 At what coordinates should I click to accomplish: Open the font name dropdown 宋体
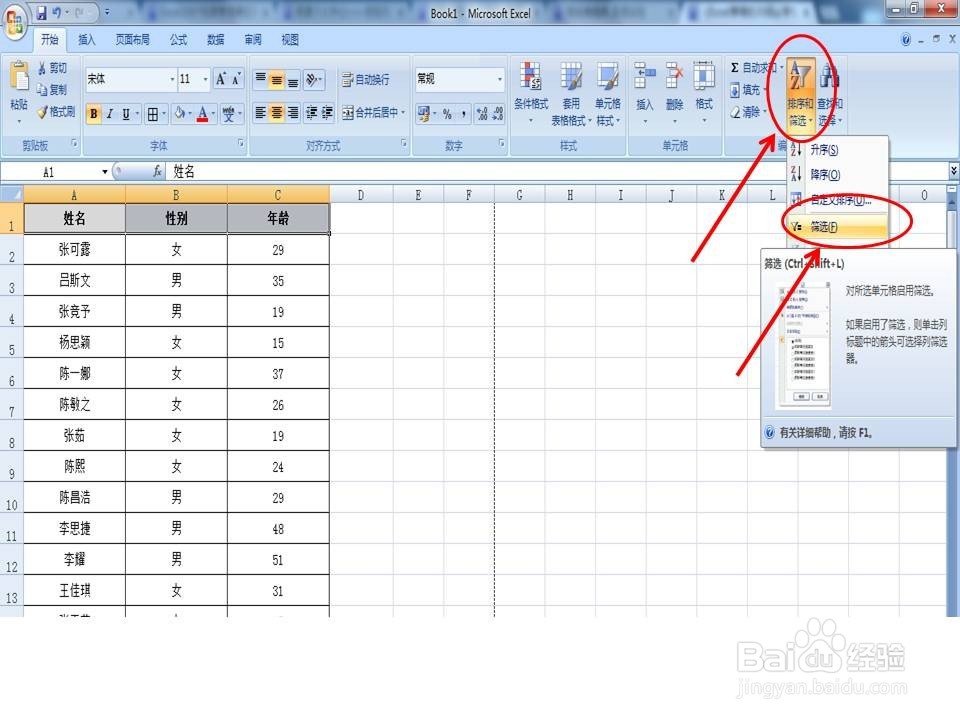click(172, 79)
